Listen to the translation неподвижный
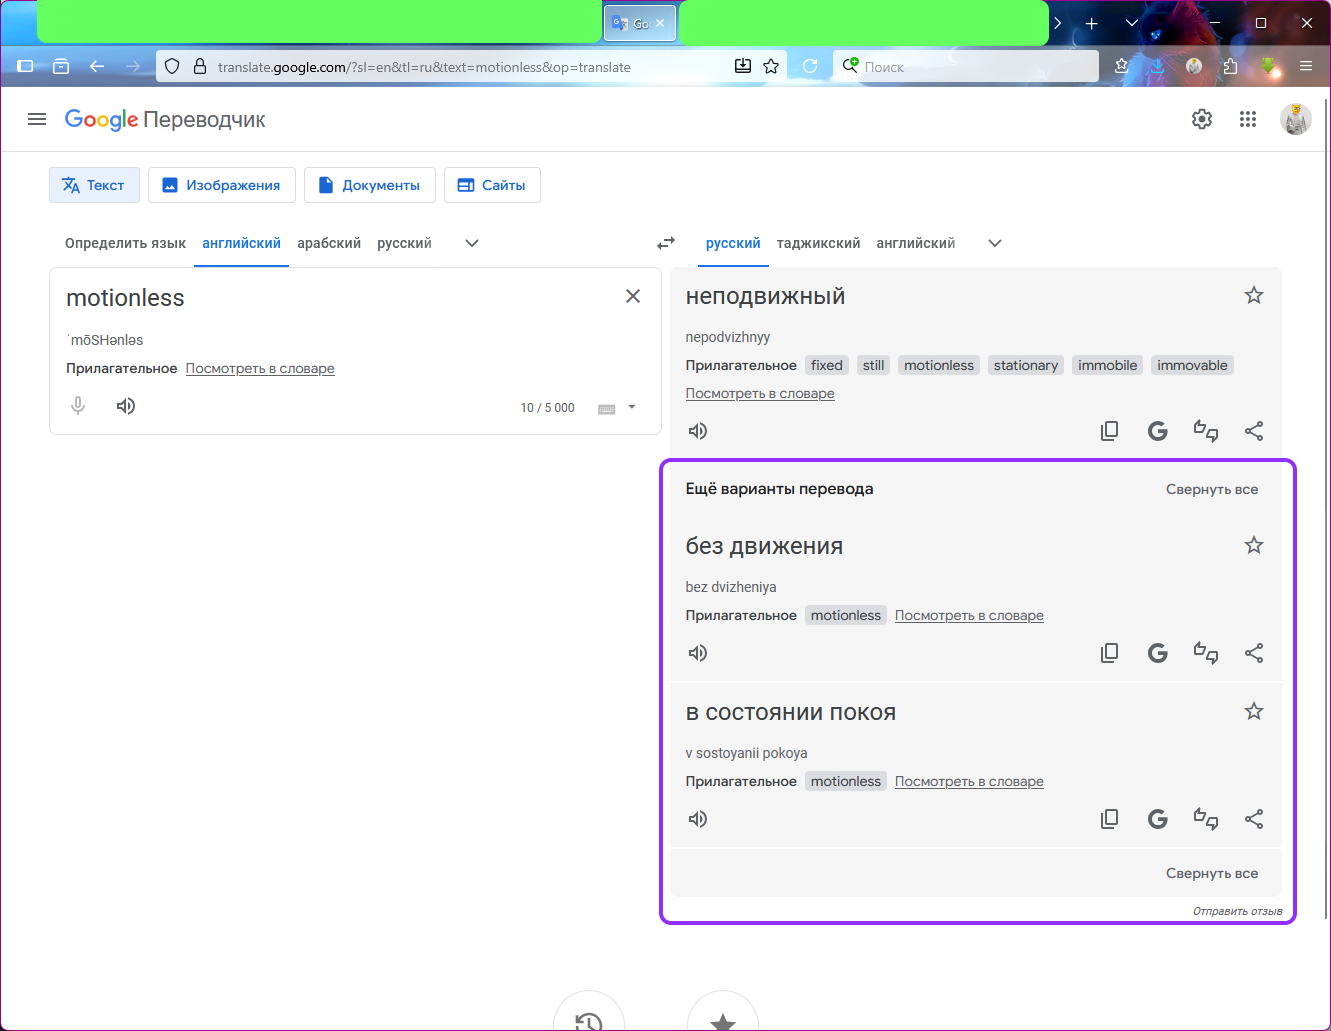The height and width of the screenshot is (1031, 1331). pos(698,431)
